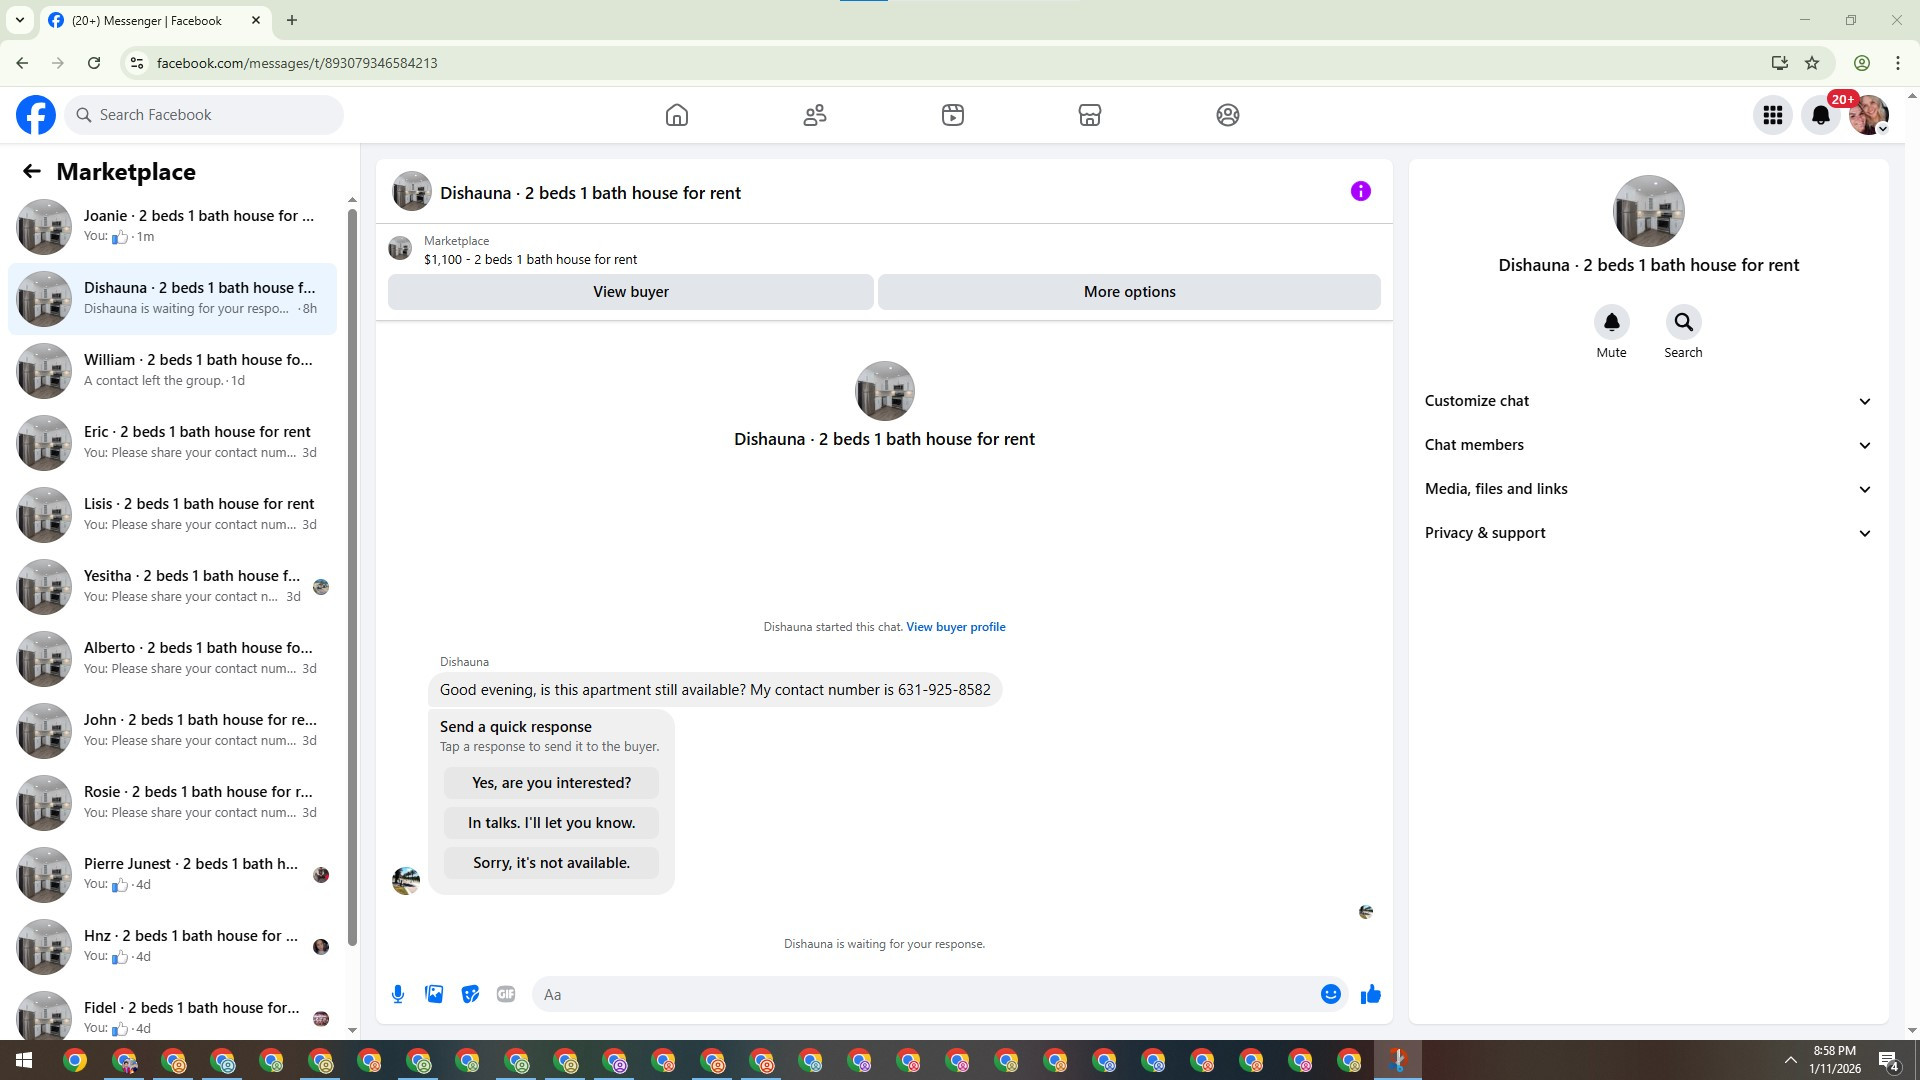Click the More options button
1920x1080 pixels.
coord(1129,292)
